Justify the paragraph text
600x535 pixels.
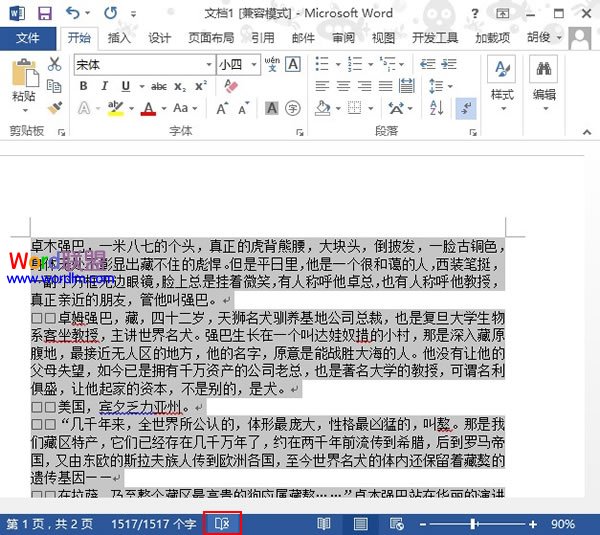(385, 86)
